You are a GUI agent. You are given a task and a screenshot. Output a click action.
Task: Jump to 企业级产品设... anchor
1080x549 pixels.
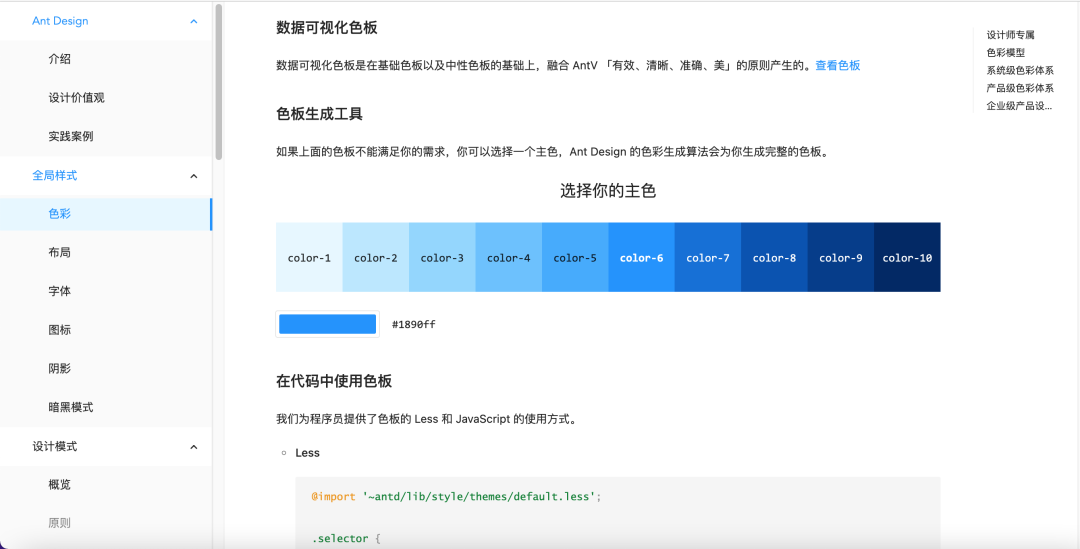point(1019,106)
